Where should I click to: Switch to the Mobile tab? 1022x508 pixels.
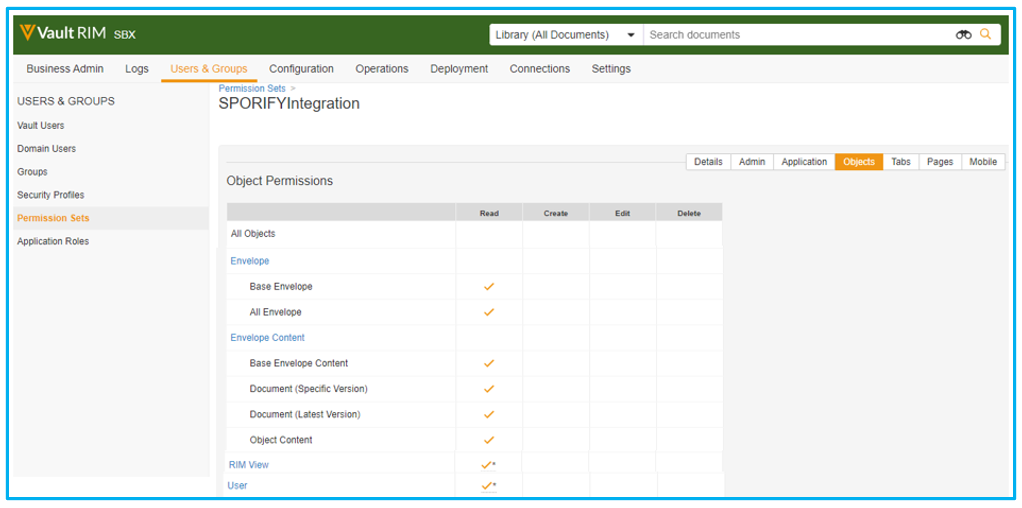click(x=982, y=162)
